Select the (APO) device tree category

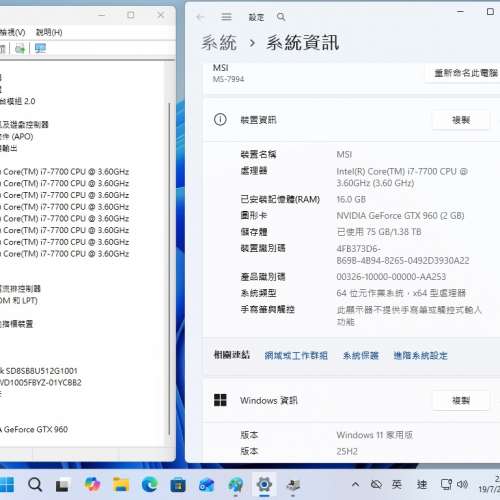pyautogui.click(x=17, y=136)
